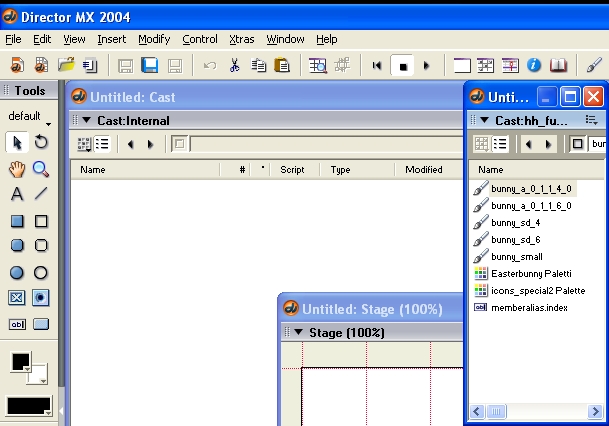
Task: Select the Line tool
Action: 41,193
